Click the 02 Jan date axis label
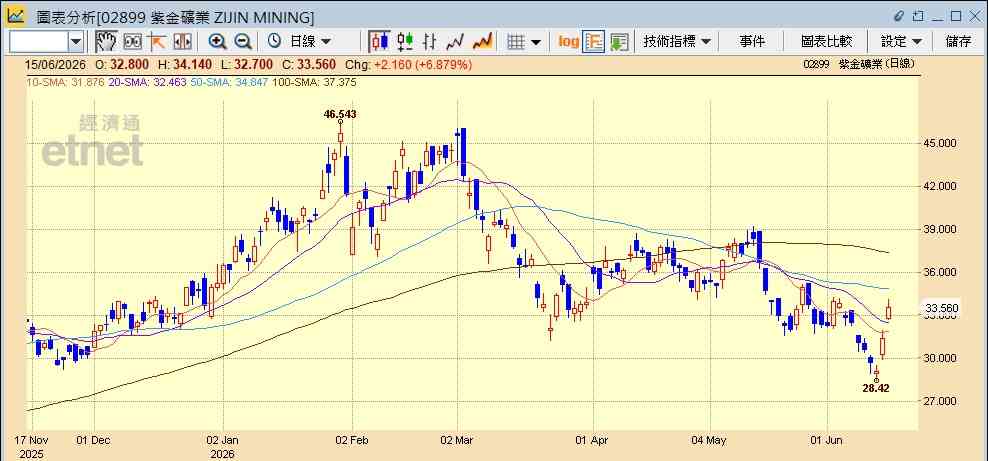The height and width of the screenshot is (461, 988). [224, 440]
